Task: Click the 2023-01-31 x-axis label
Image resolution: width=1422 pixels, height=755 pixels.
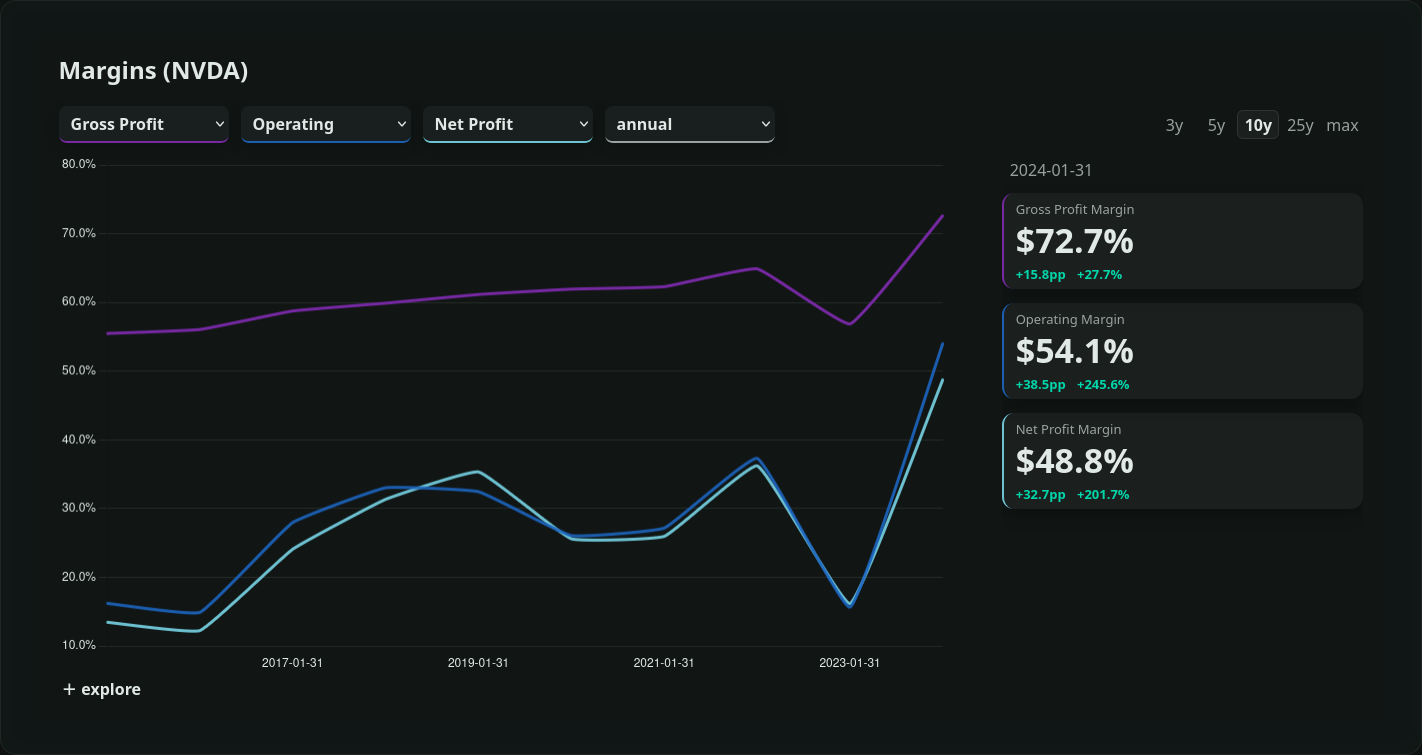Action: (x=849, y=663)
